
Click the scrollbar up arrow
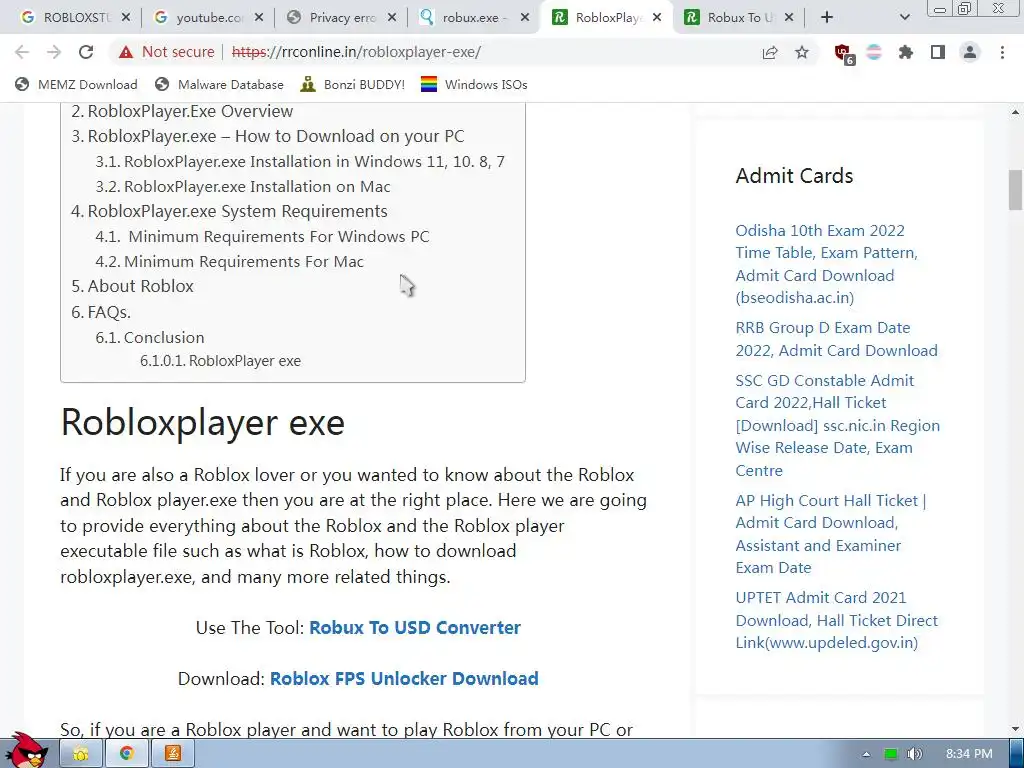pyautogui.click(x=1016, y=112)
